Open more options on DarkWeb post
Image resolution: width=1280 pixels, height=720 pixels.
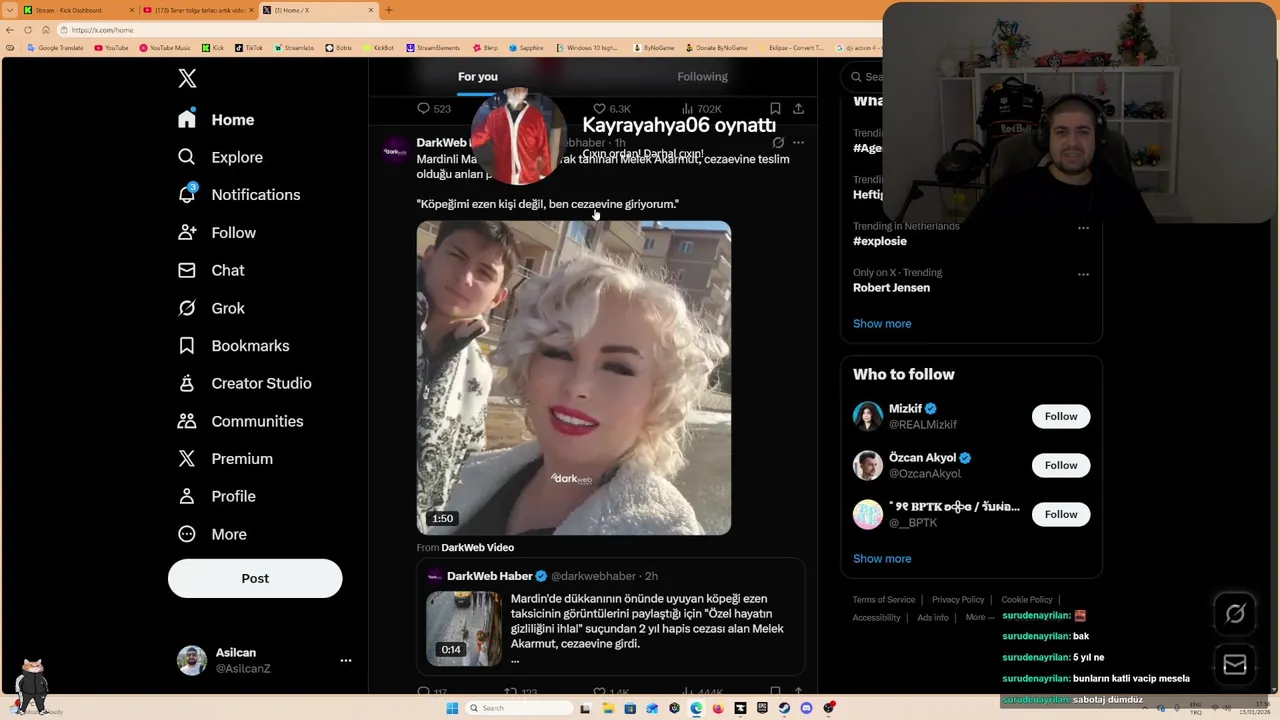[798, 143]
